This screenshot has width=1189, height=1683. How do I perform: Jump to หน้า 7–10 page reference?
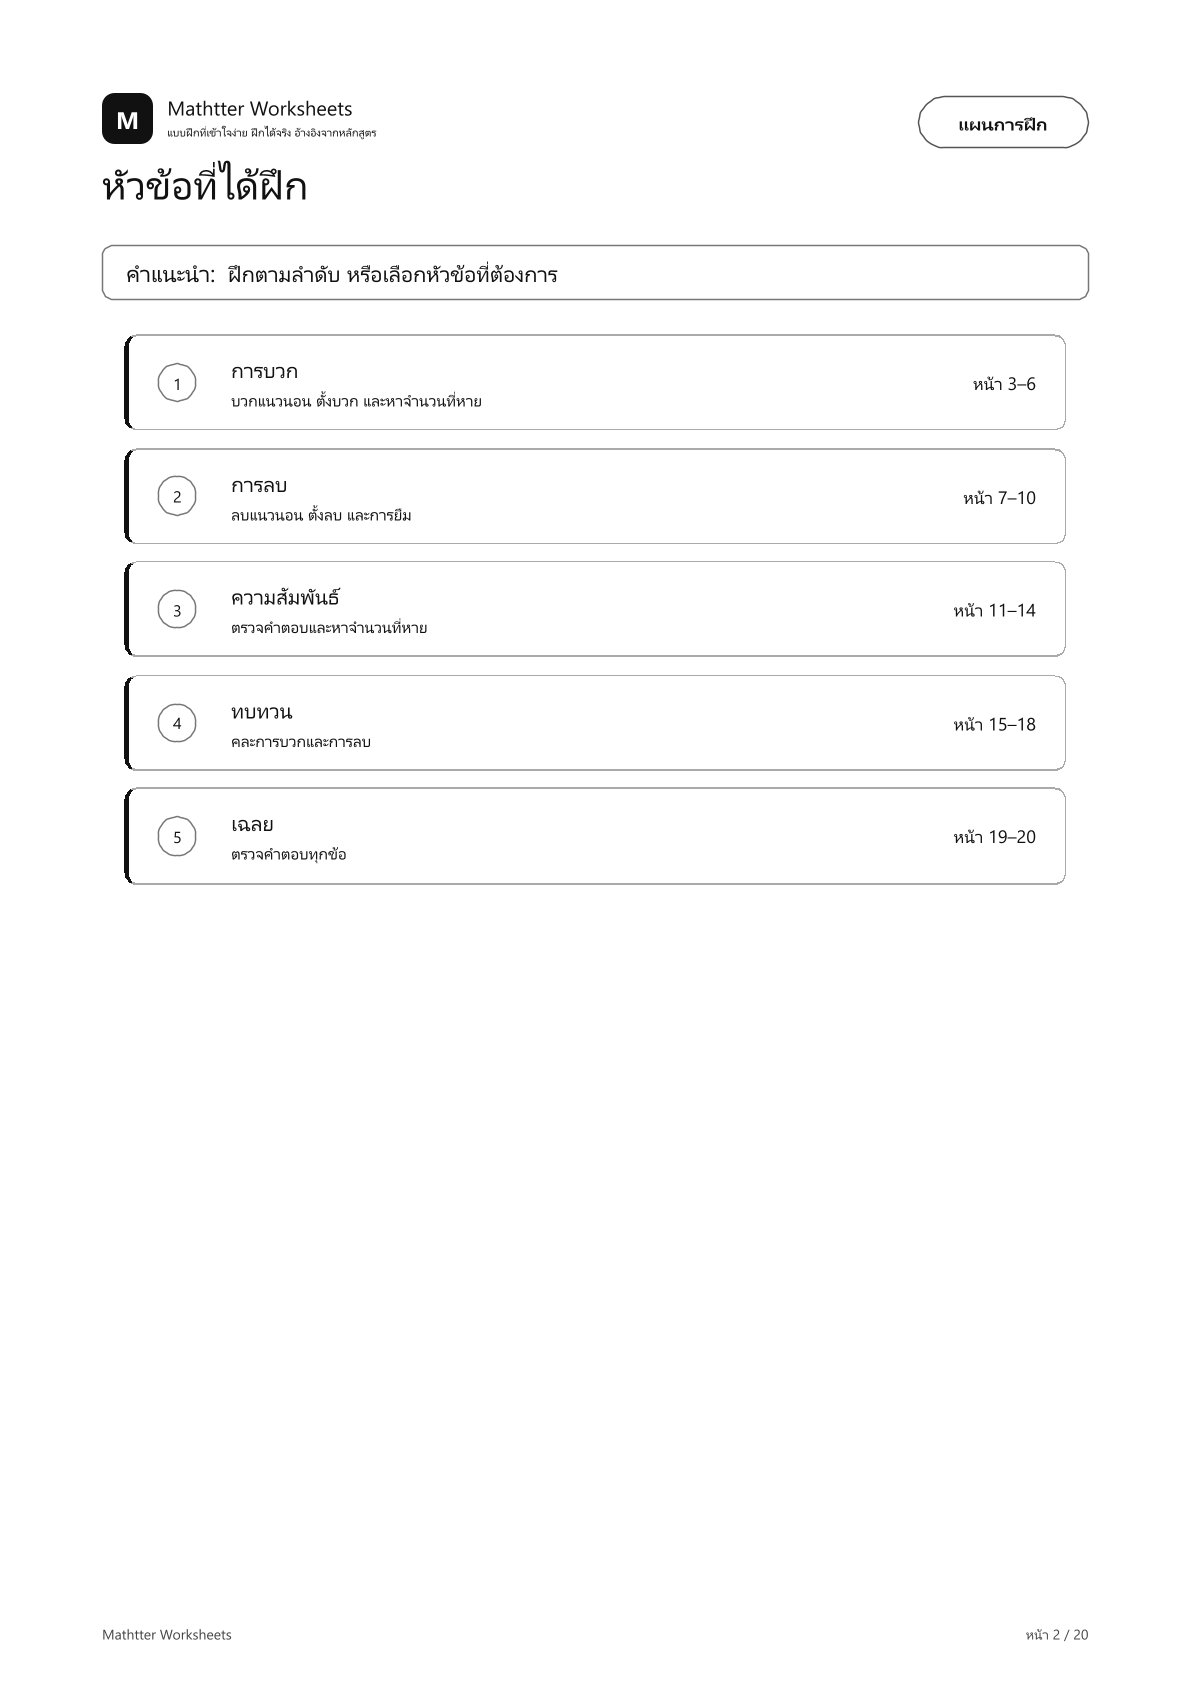[999, 497]
